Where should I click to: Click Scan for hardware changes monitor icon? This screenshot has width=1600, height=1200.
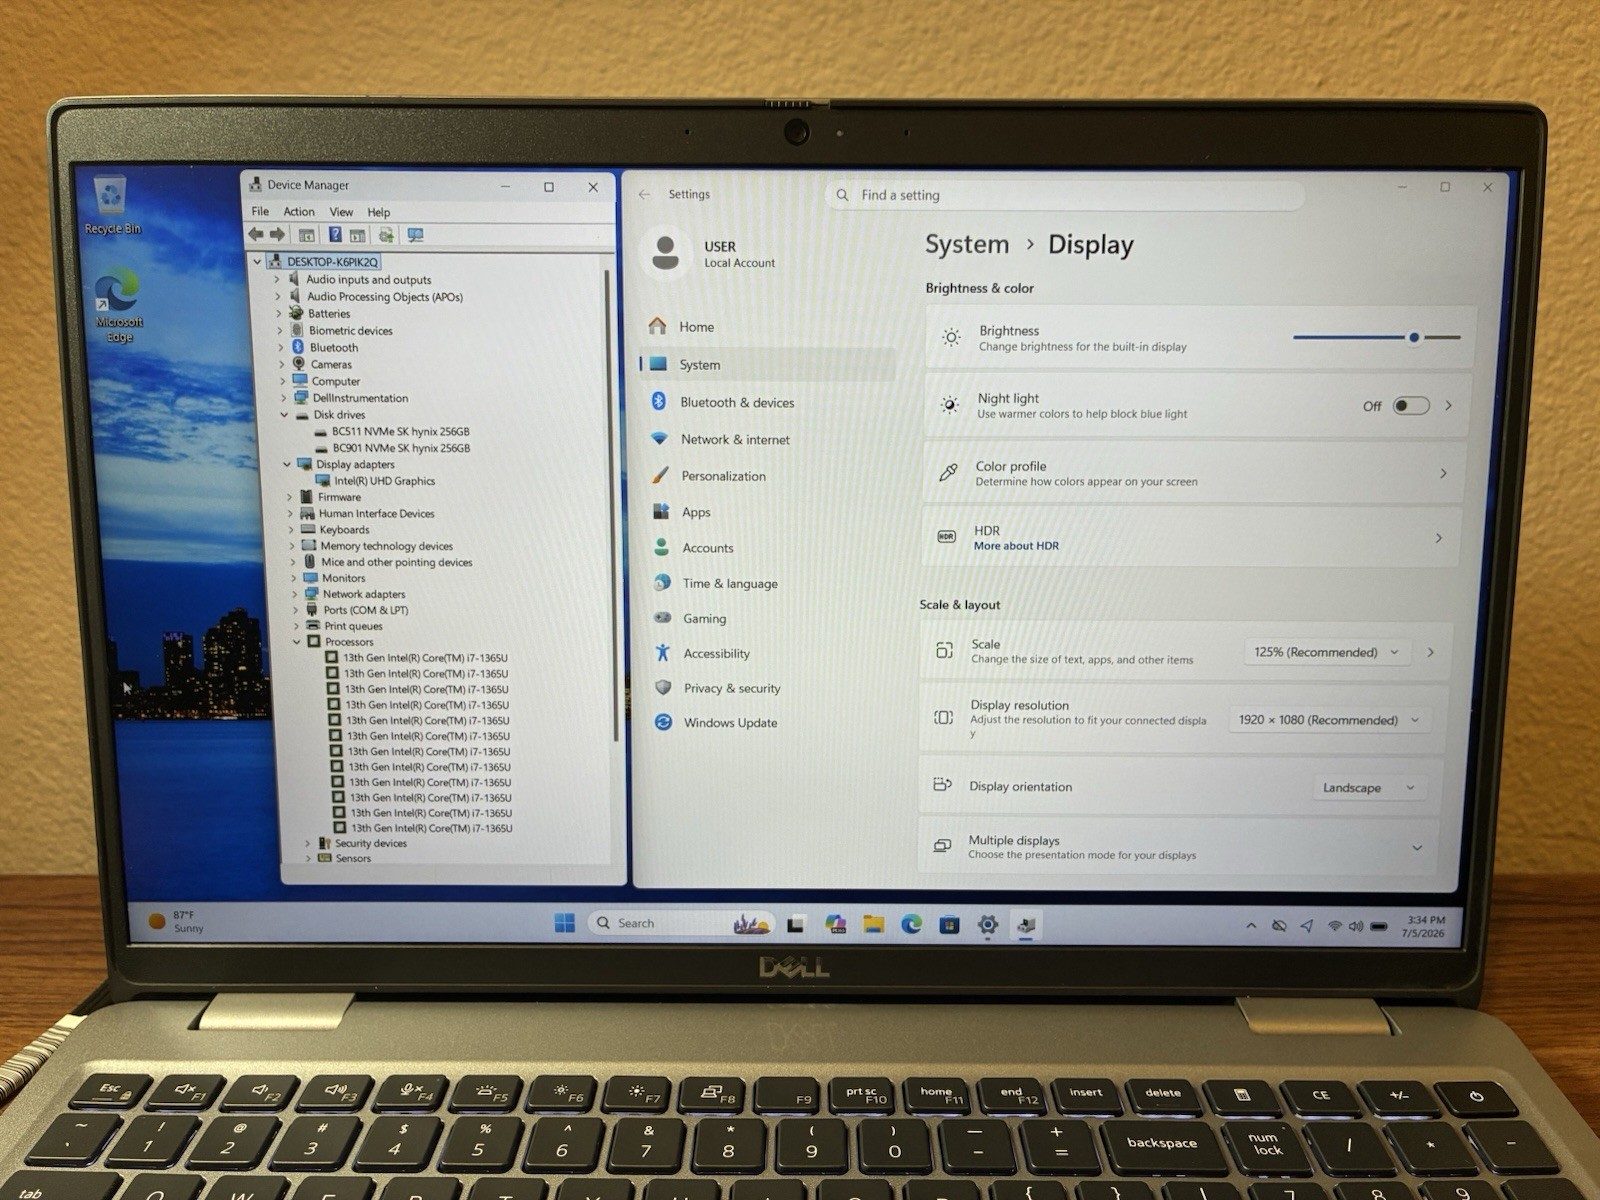(415, 235)
